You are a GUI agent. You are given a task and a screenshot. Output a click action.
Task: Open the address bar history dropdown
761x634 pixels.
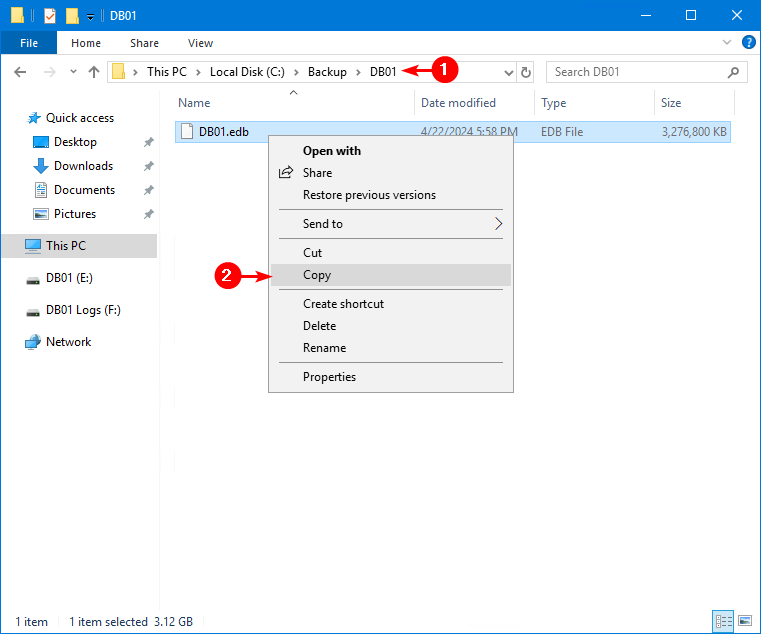pos(508,72)
